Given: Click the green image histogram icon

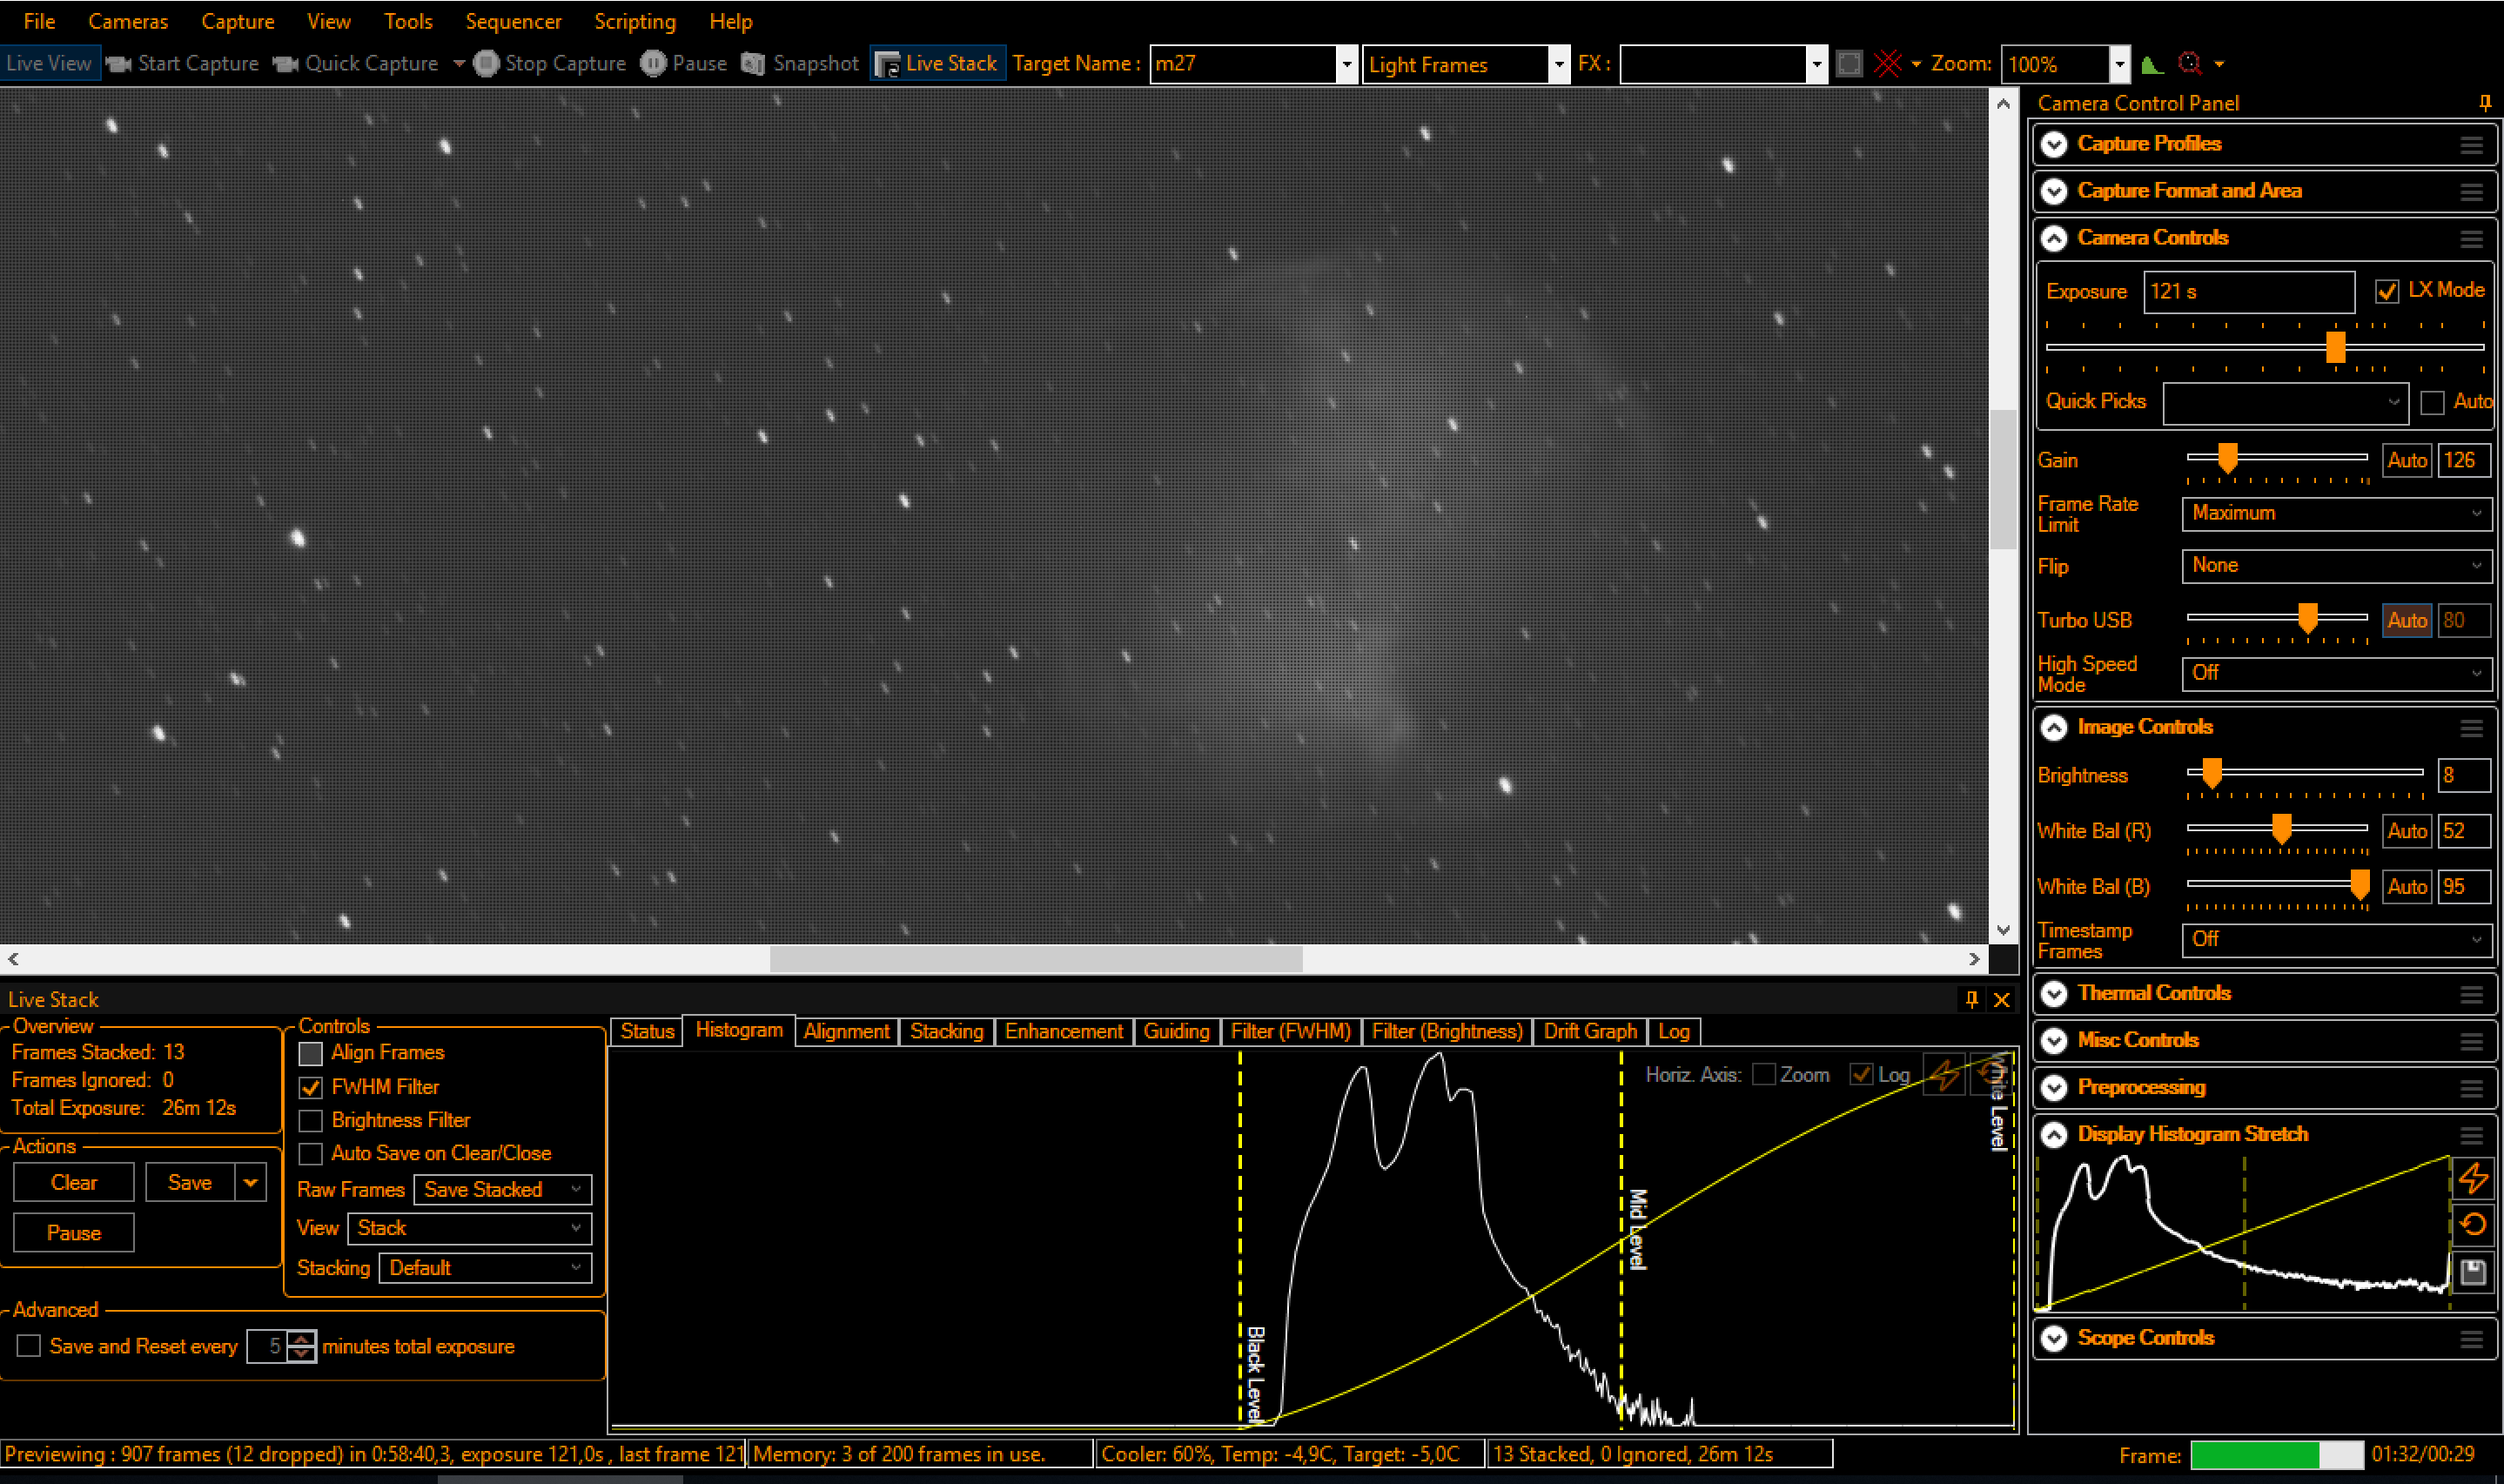Looking at the screenshot, I should 2152,65.
